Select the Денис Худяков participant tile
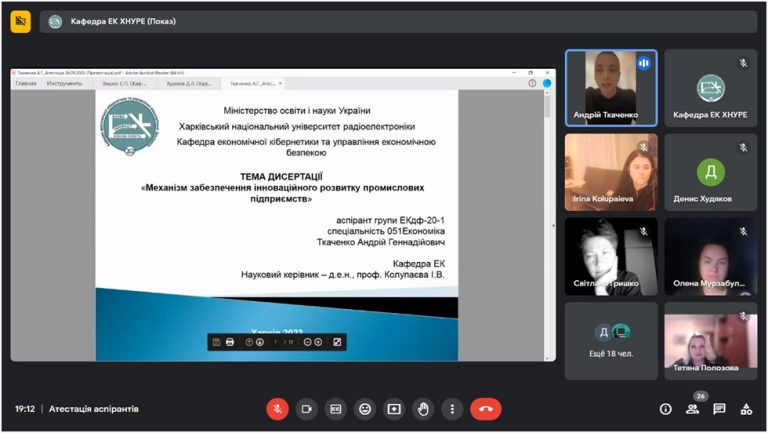 (x=710, y=172)
